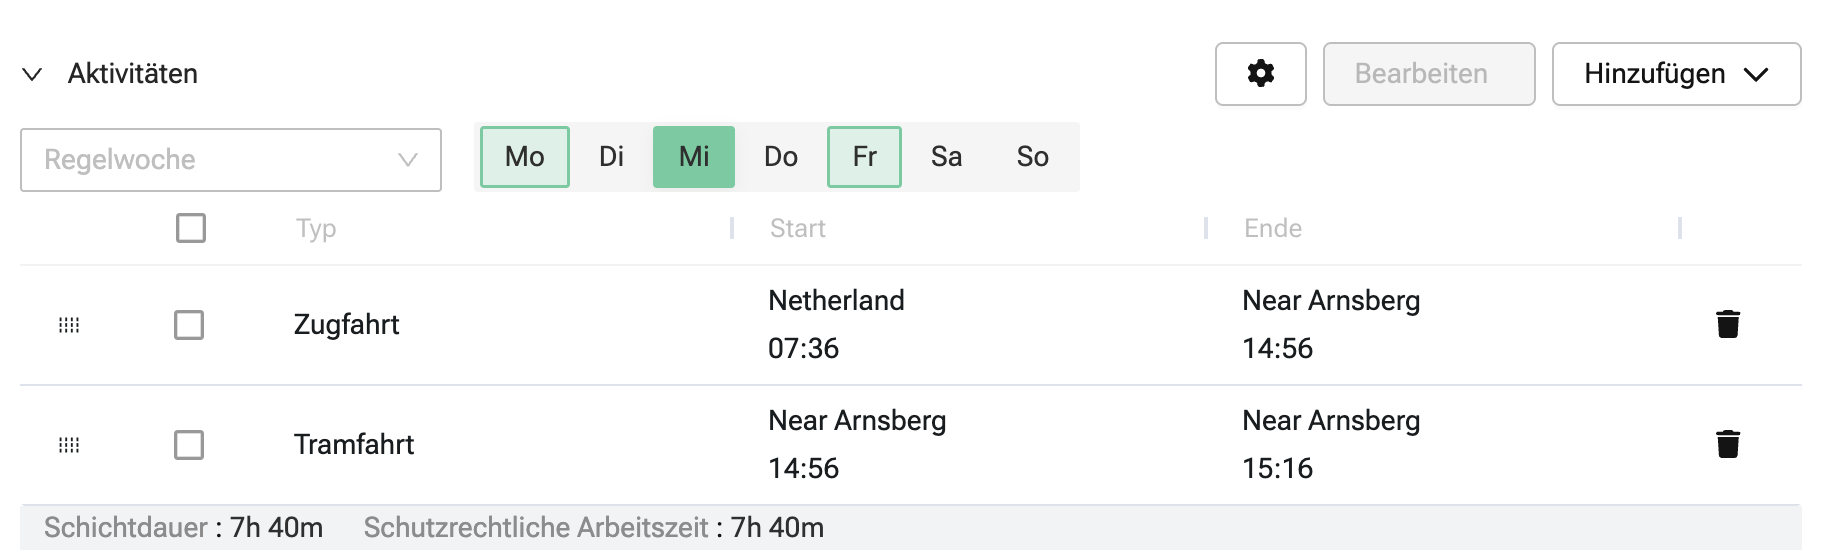Select the Mi day tab
The height and width of the screenshot is (560, 1842).
tap(694, 157)
